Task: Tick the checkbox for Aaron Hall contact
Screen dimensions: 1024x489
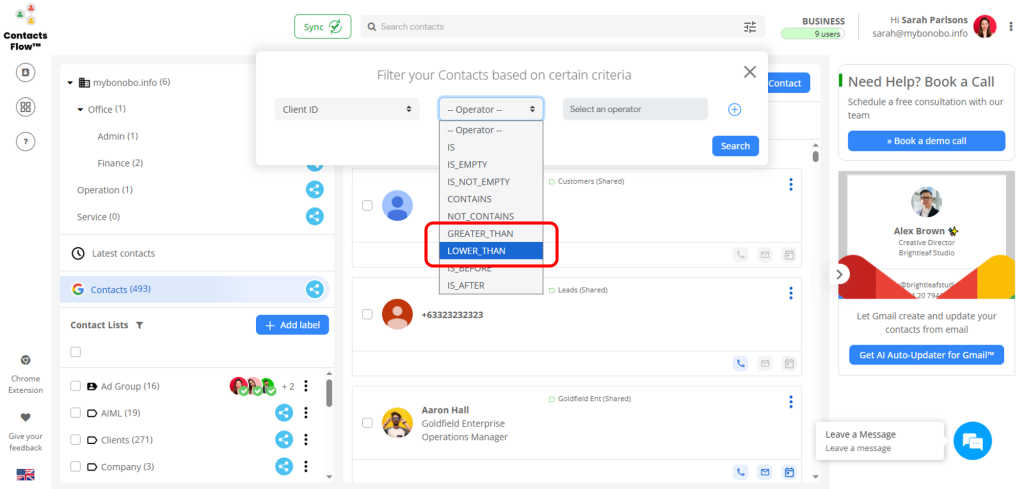Action: coord(367,422)
